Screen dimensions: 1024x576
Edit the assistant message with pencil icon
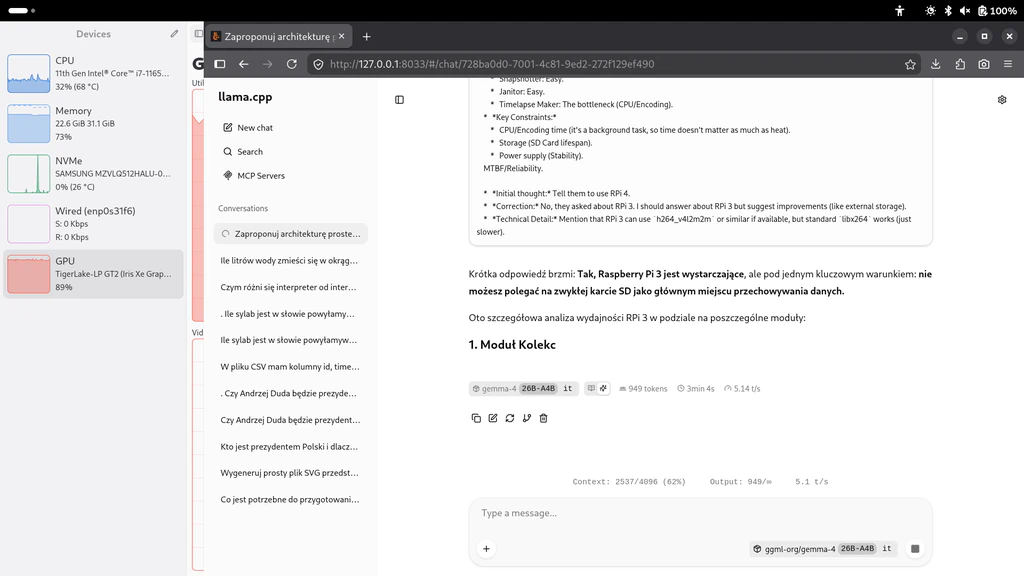point(493,418)
